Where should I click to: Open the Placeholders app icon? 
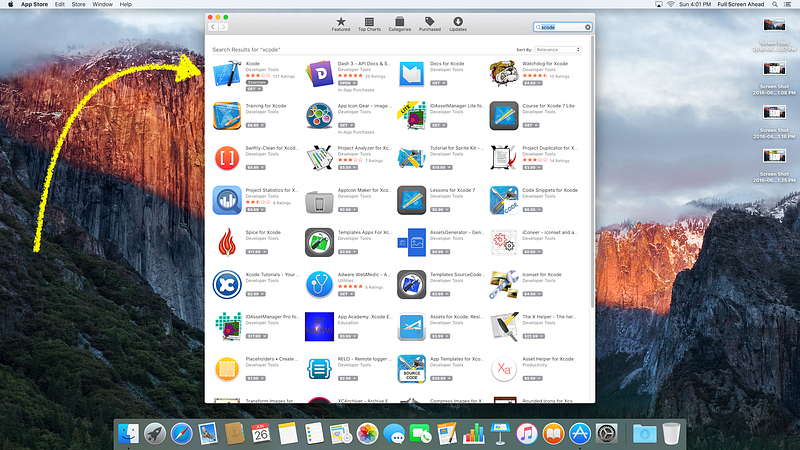point(227,369)
